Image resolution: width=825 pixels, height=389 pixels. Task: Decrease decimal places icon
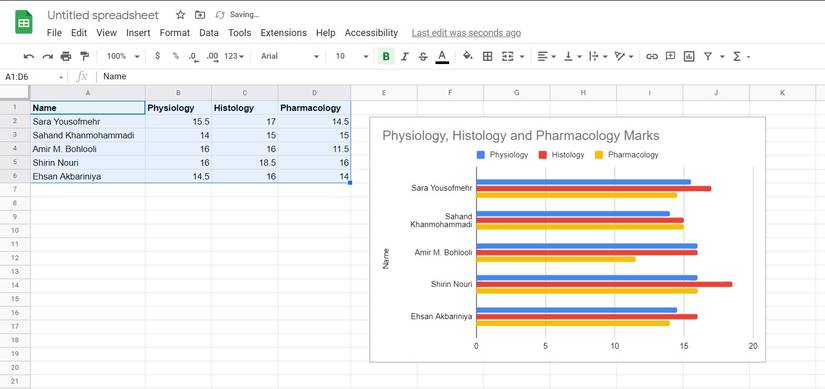pos(194,56)
